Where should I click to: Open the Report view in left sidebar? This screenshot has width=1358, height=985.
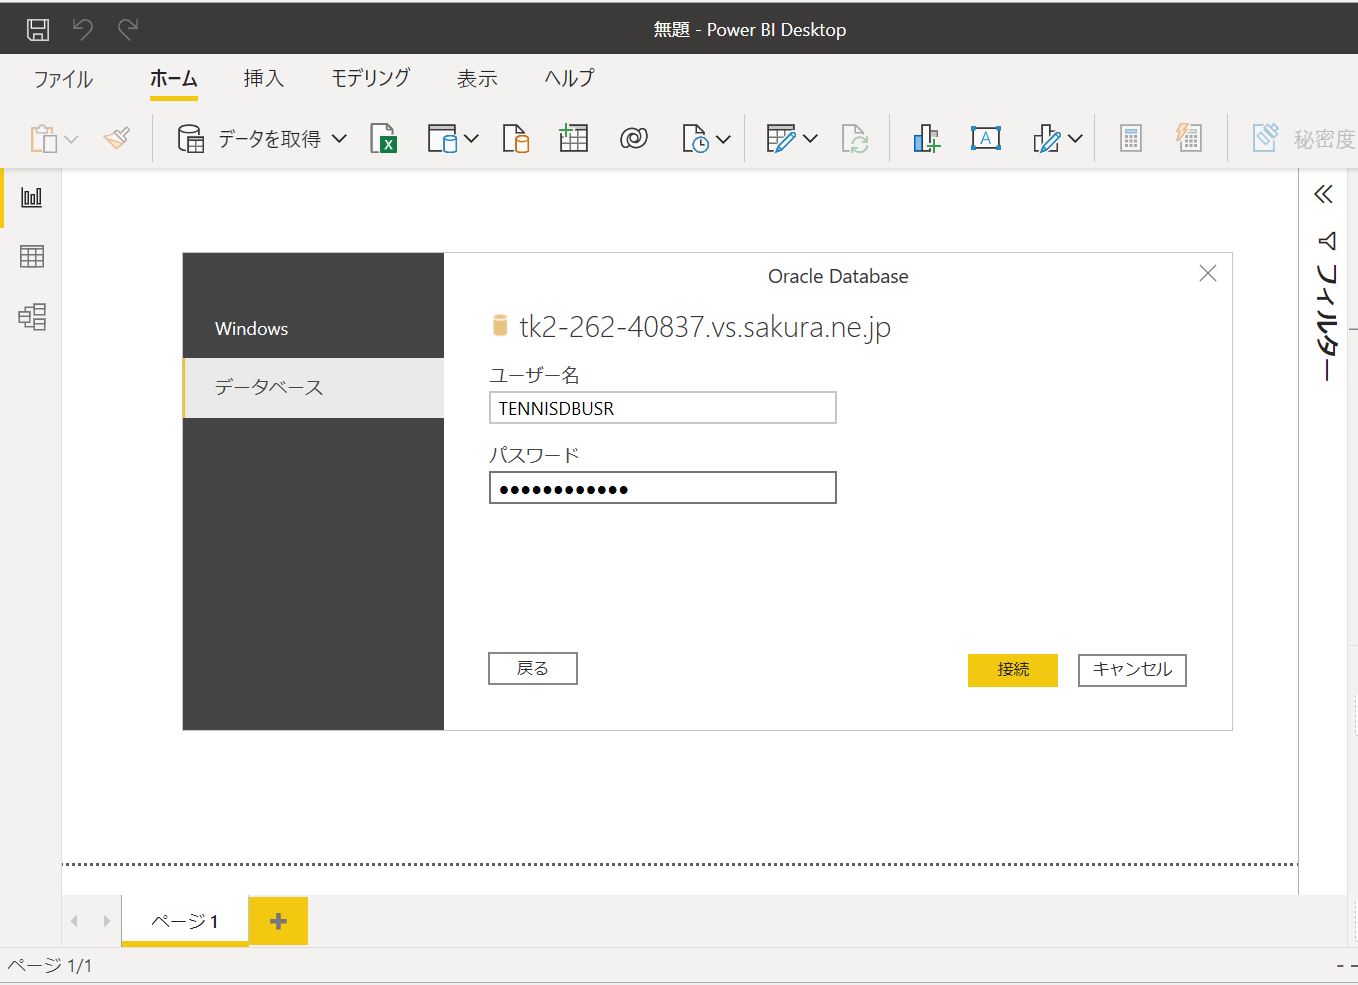(32, 197)
